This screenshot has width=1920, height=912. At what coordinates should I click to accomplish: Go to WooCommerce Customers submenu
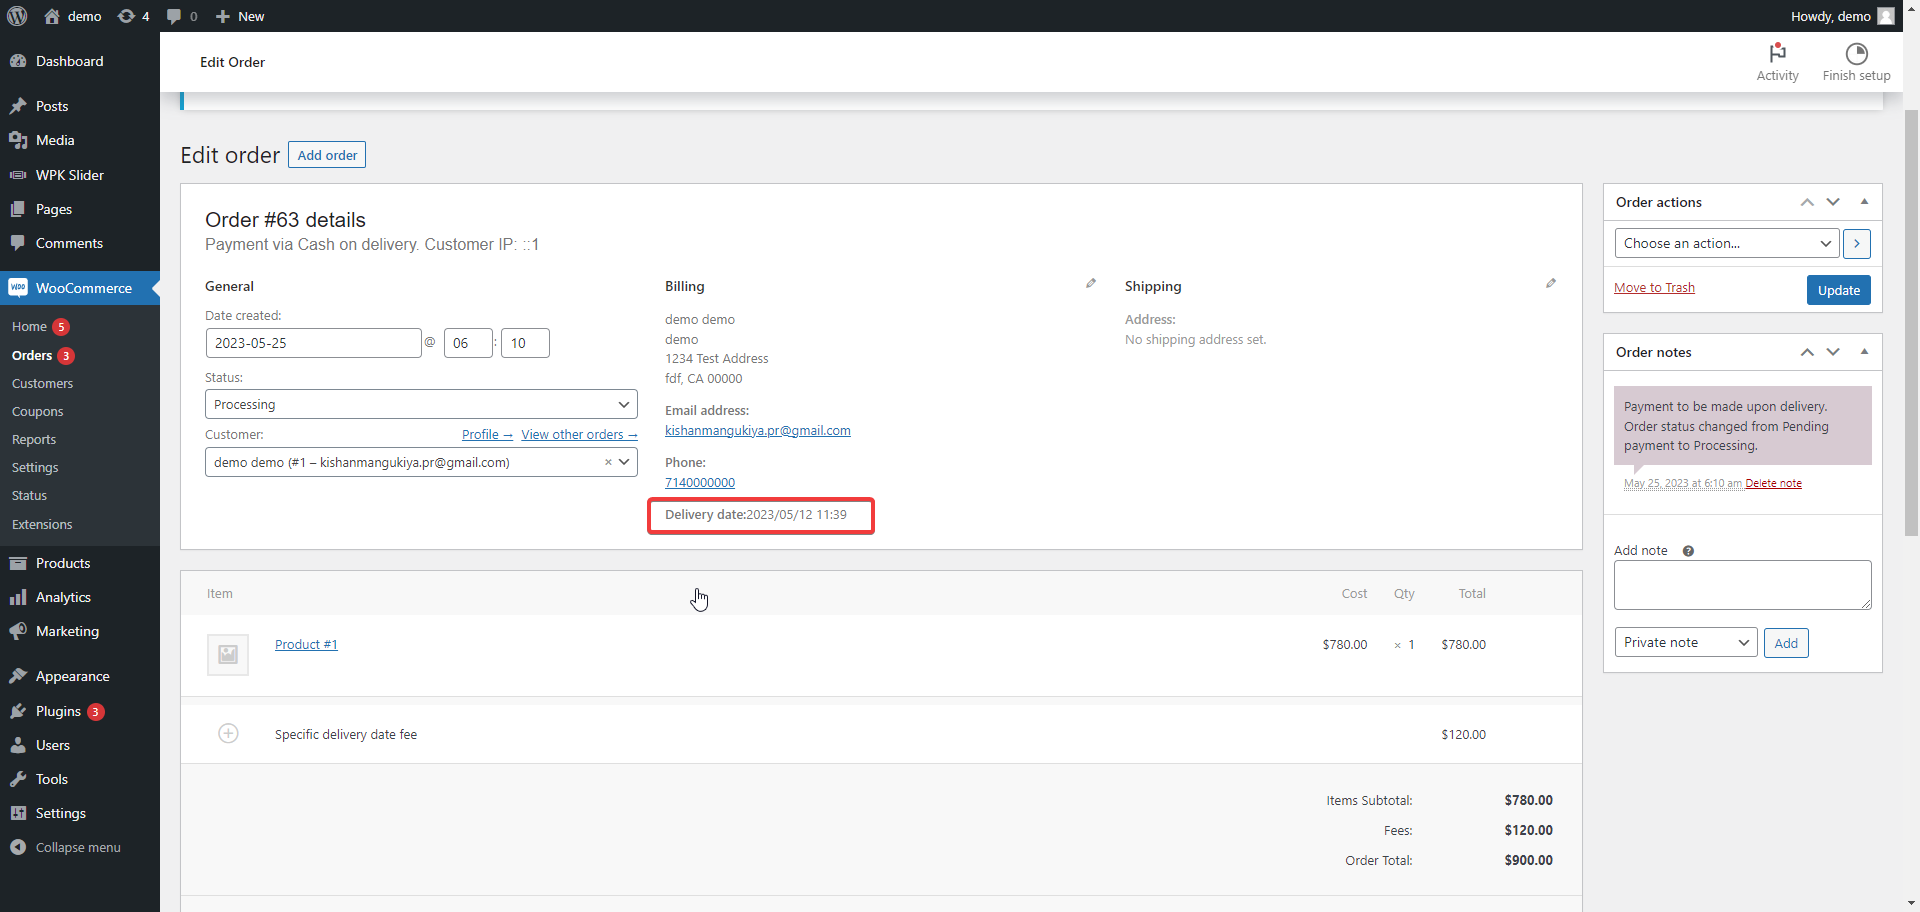pyautogui.click(x=42, y=383)
